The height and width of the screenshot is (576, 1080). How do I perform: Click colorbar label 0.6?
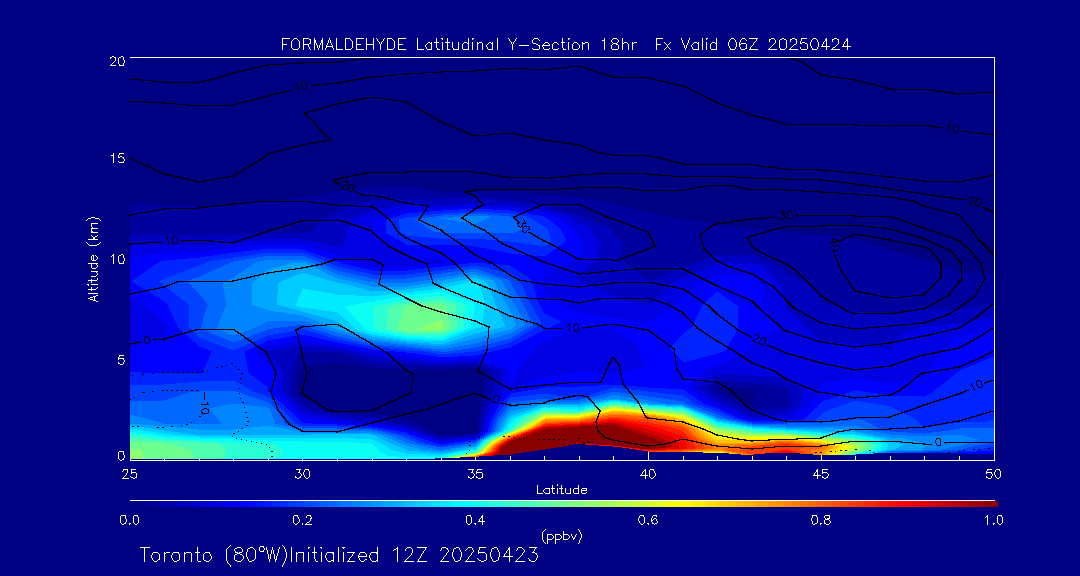pos(648,520)
